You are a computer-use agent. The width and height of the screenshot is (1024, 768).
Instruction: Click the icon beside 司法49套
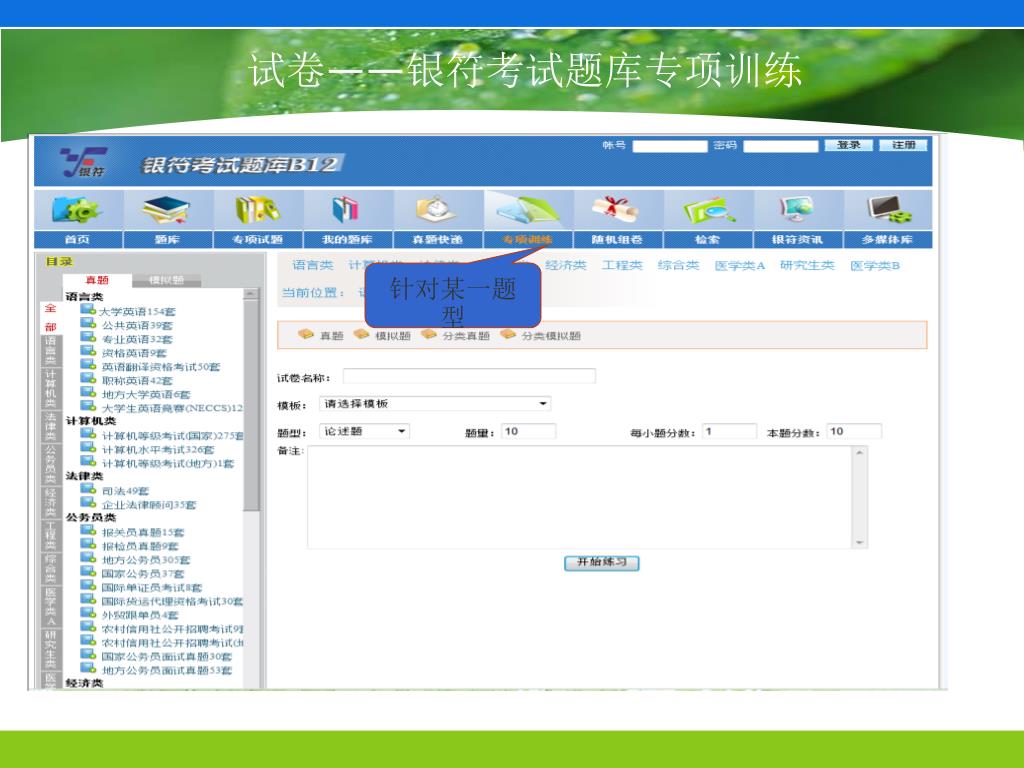(x=88, y=489)
